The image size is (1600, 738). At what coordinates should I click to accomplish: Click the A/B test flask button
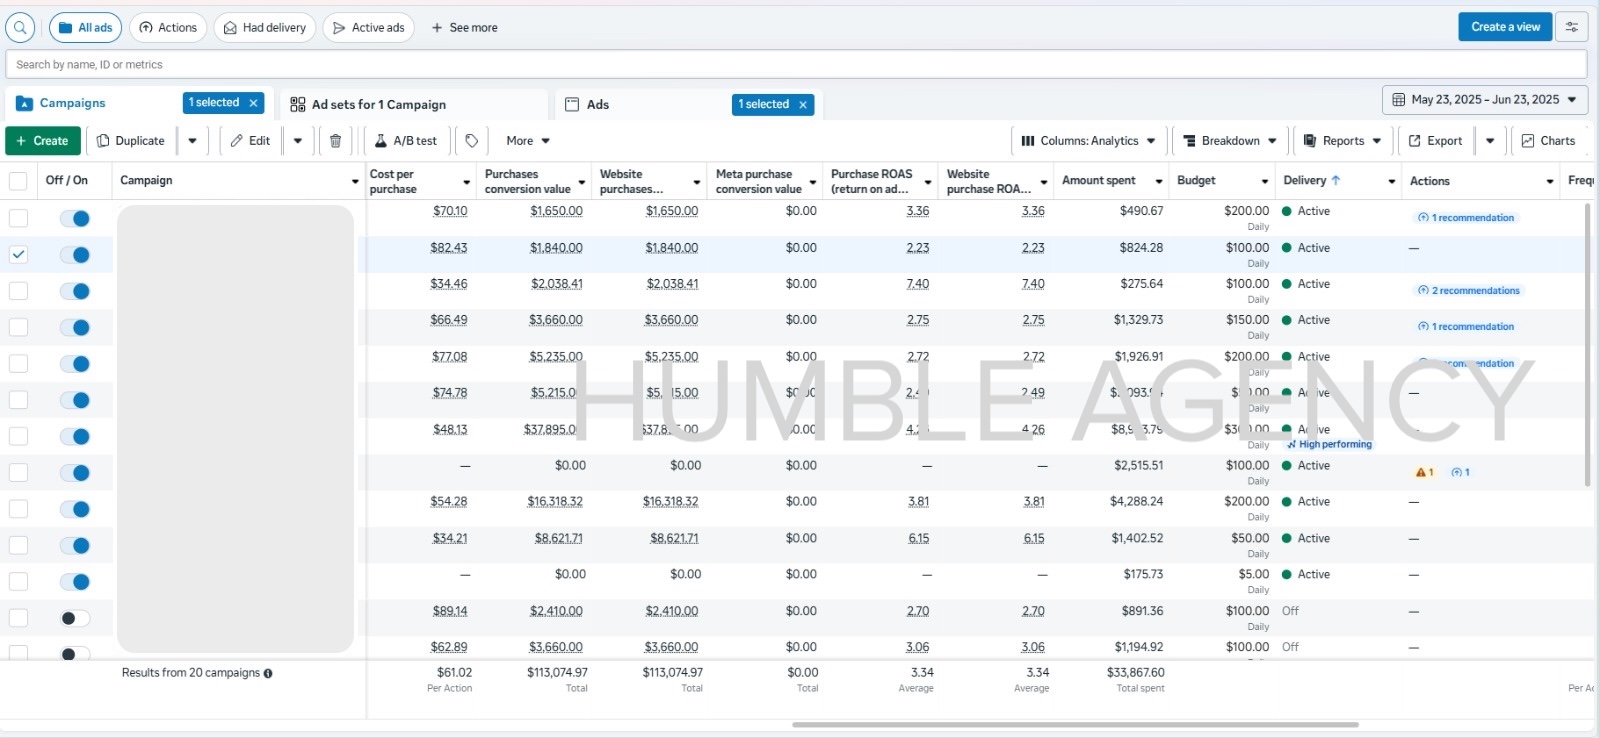pyautogui.click(x=406, y=141)
